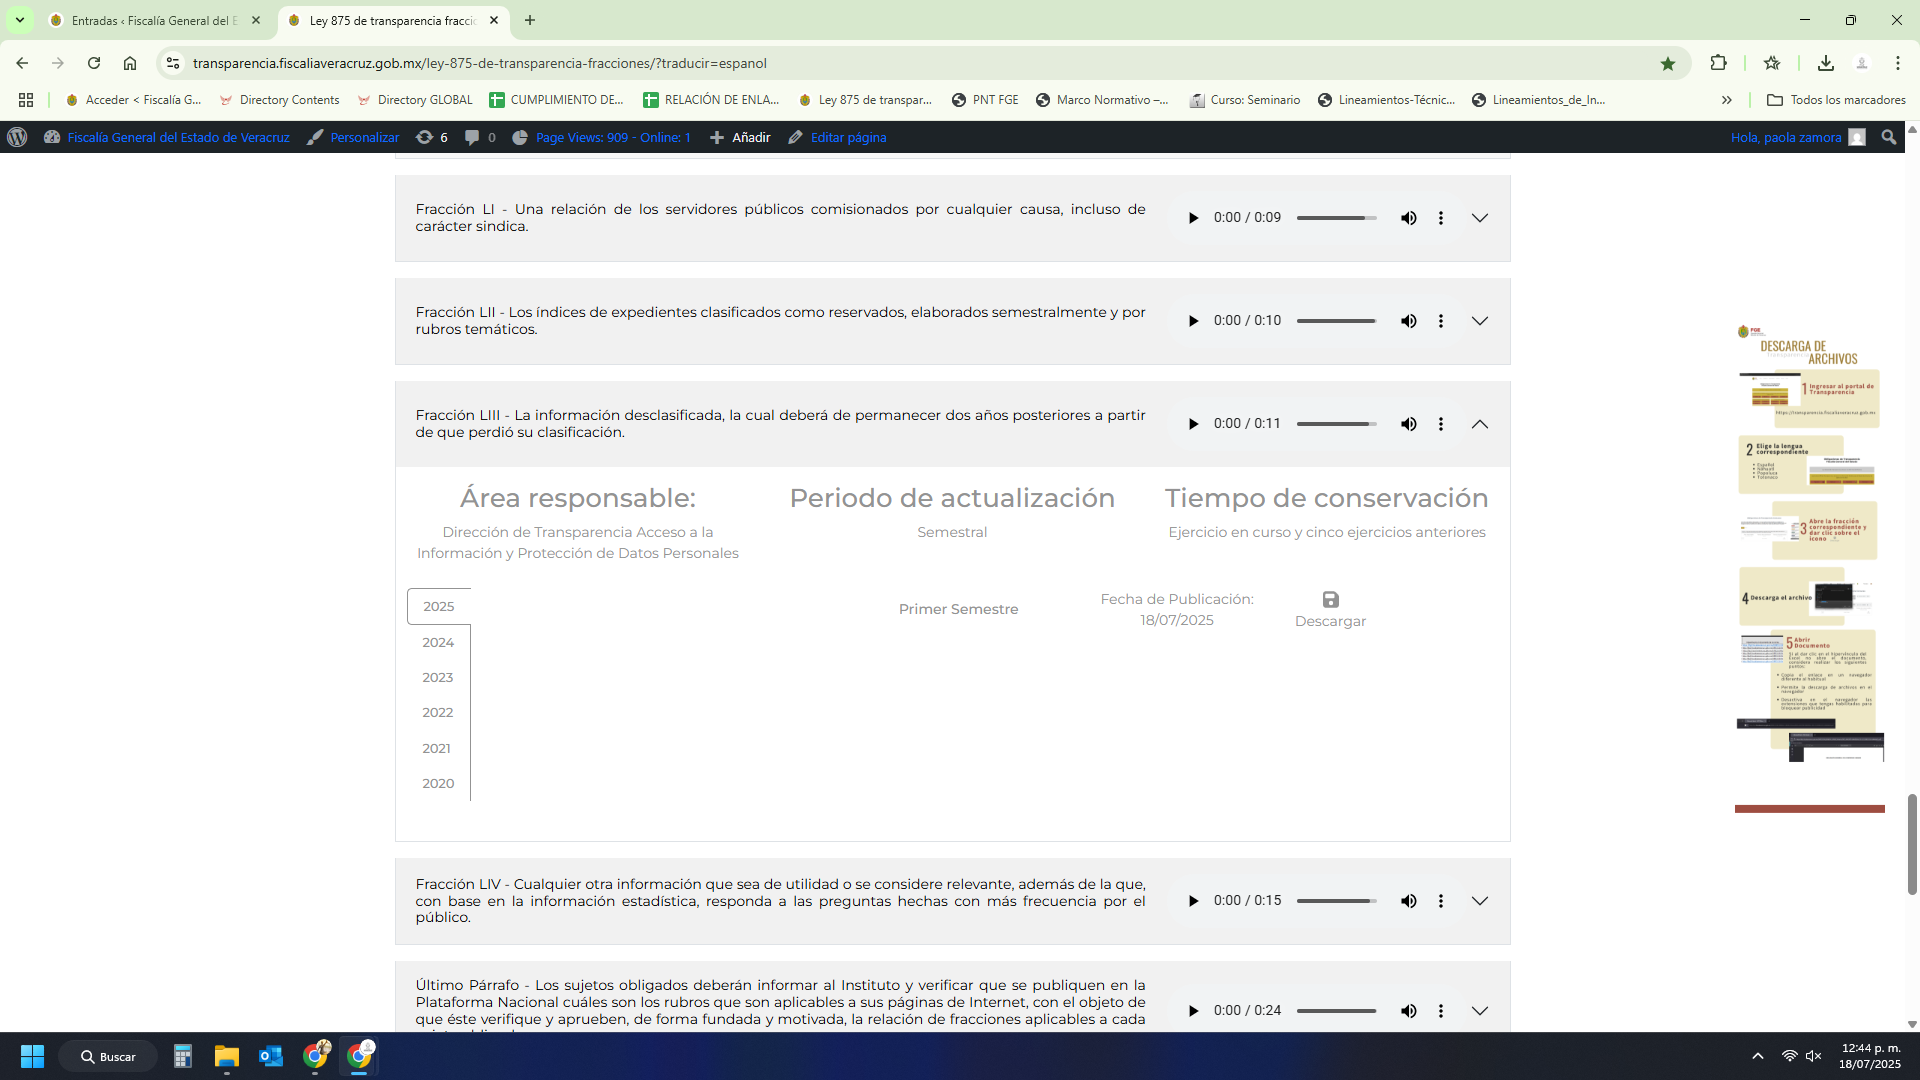Click the Descargar save icon

point(1330,600)
